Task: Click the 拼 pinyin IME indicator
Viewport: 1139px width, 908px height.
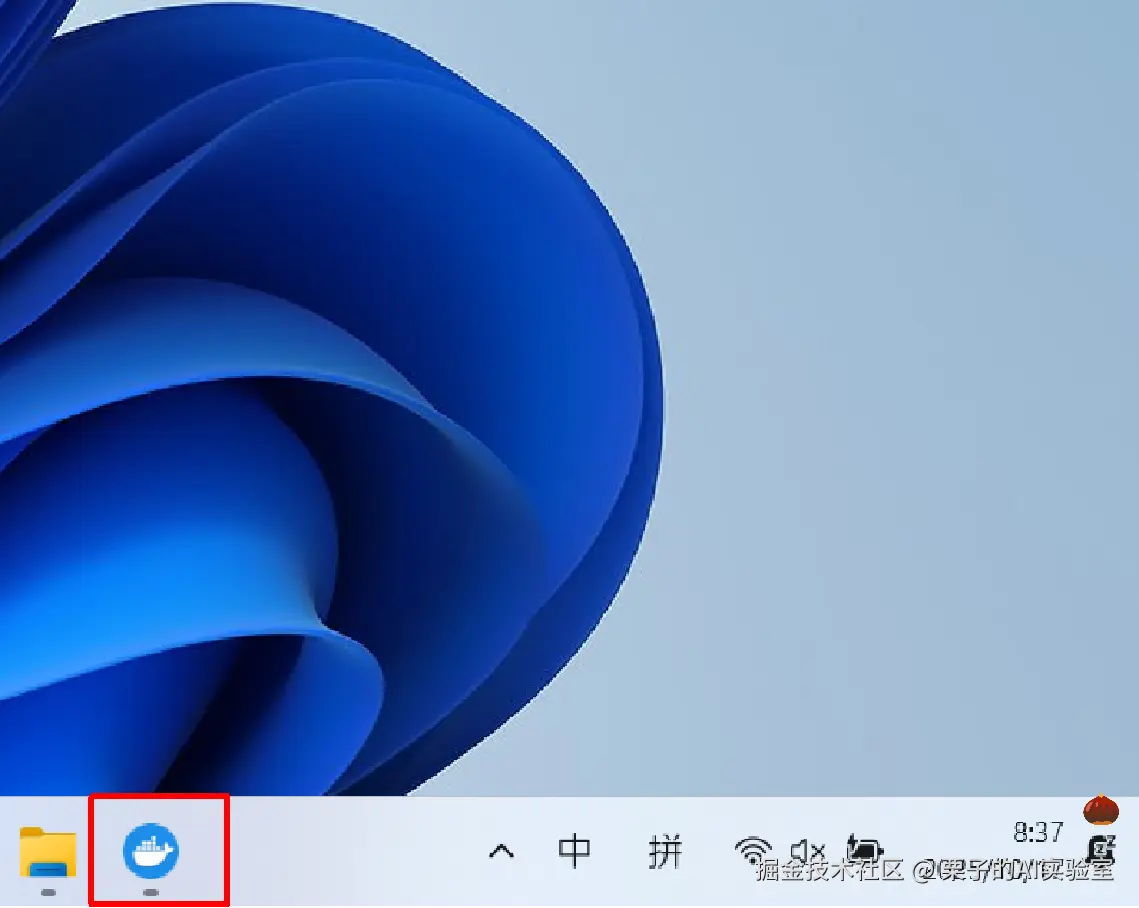Action: click(x=665, y=851)
